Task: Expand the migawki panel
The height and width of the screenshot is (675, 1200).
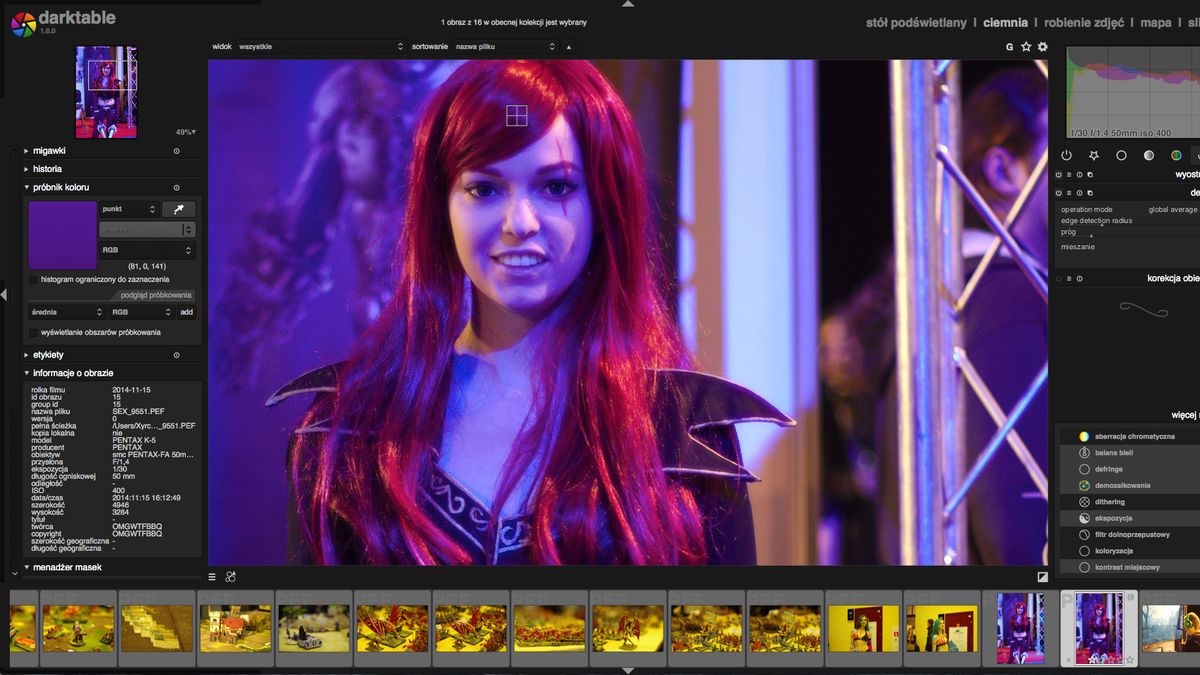Action: [x=26, y=151]
